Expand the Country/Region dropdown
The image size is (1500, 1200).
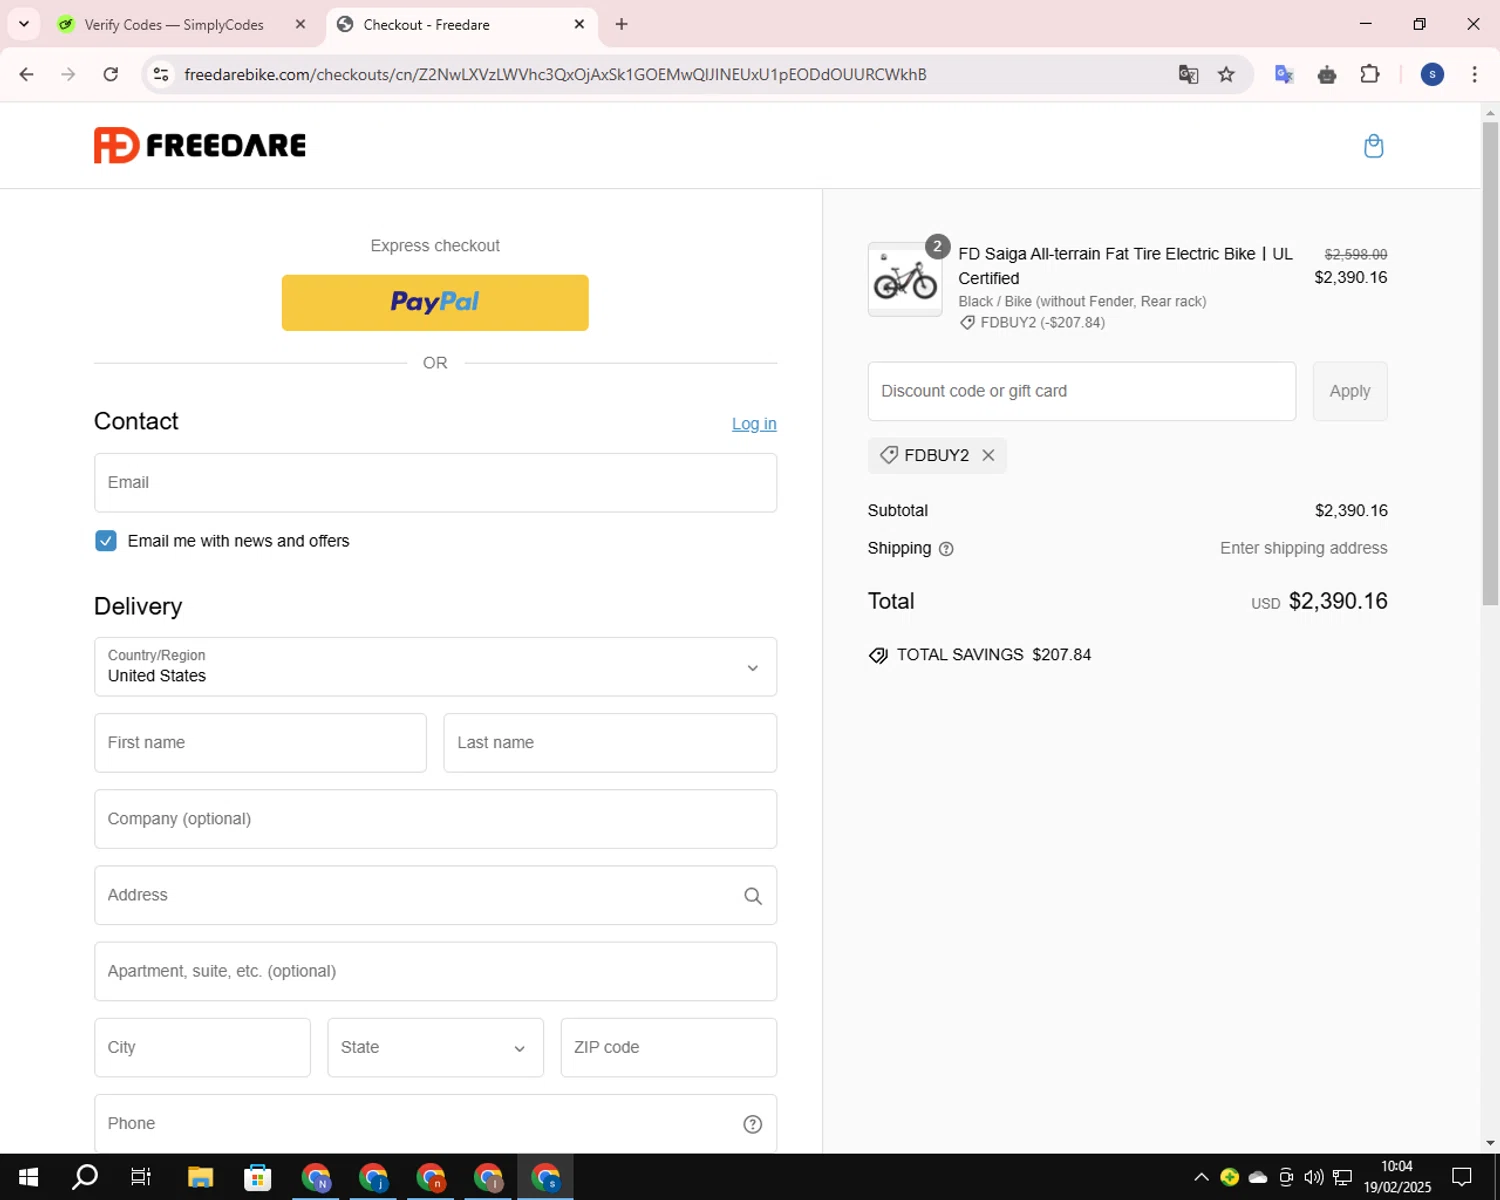click(435, 667)
